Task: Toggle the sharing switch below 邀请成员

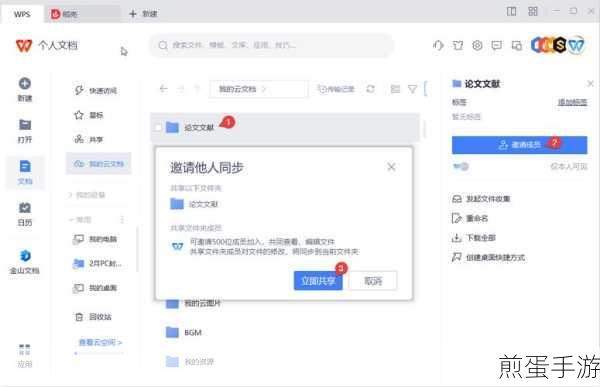Action: [461, 167]
